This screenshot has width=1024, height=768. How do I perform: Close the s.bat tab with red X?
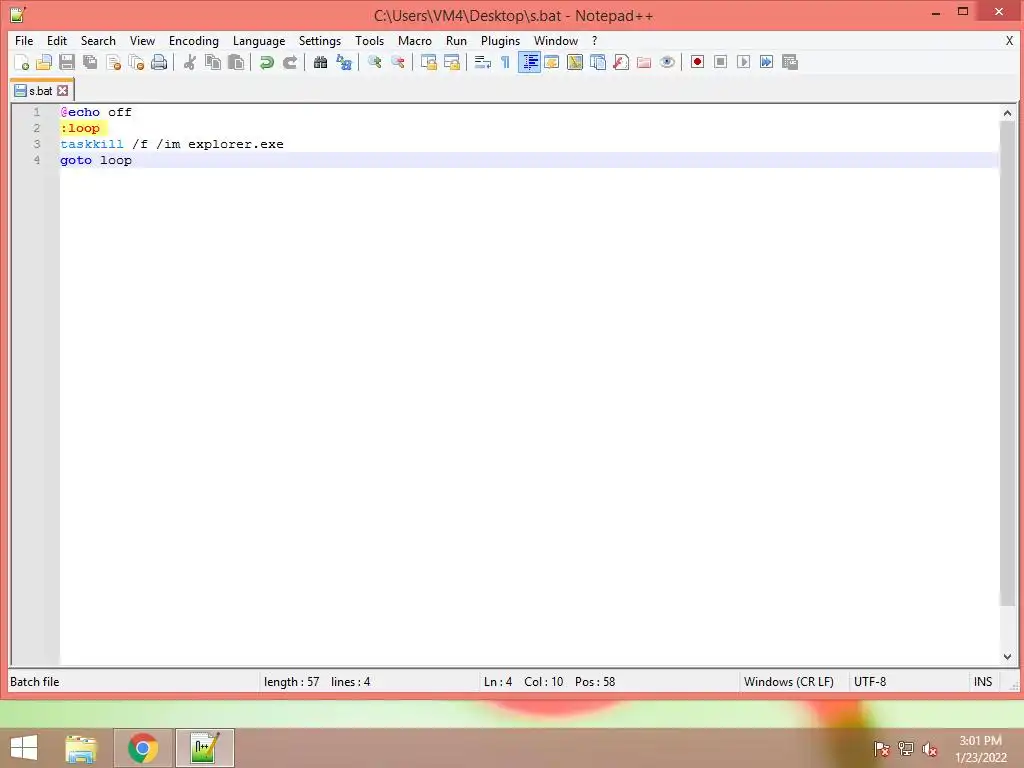63,91
